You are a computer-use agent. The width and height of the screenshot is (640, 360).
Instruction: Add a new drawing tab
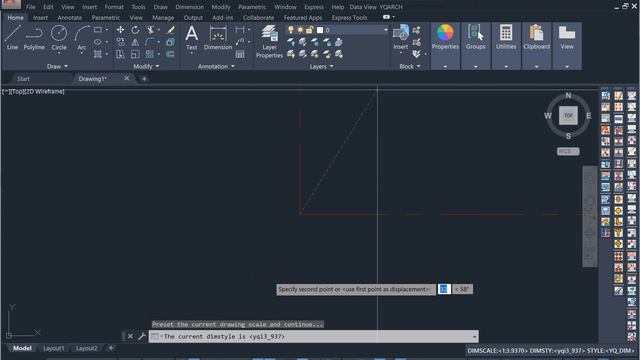coord(144,79)
